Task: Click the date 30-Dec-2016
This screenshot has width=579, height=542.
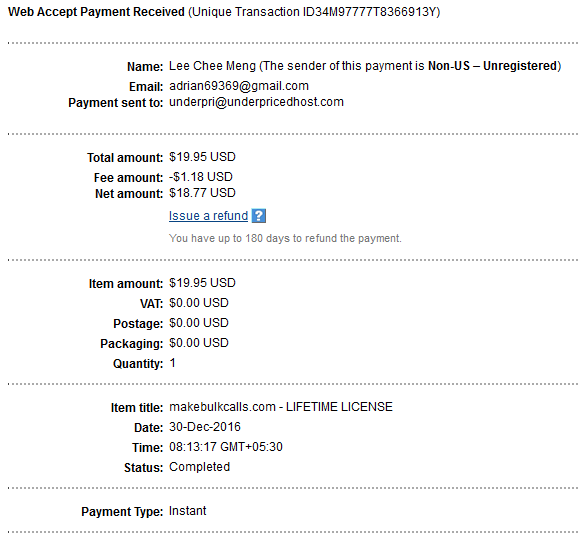Action: click(x=205, y=427)
